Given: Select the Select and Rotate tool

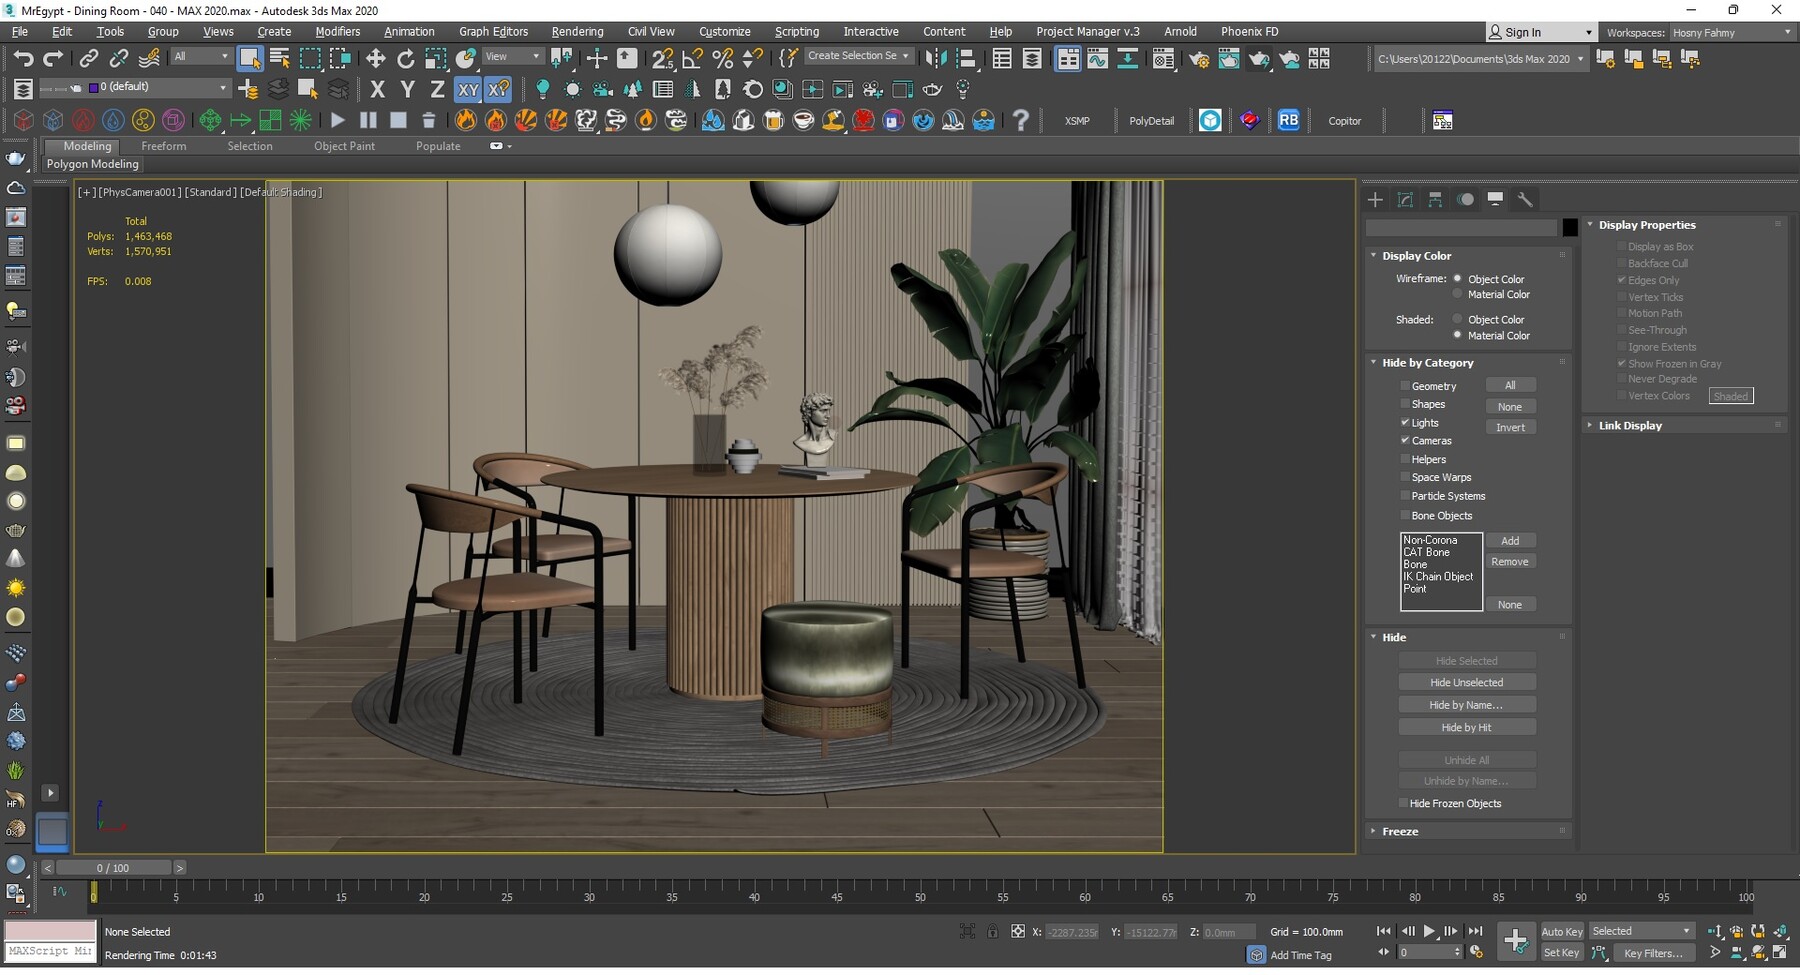Looking at the screenshot, I should click(x=406, y=58).
